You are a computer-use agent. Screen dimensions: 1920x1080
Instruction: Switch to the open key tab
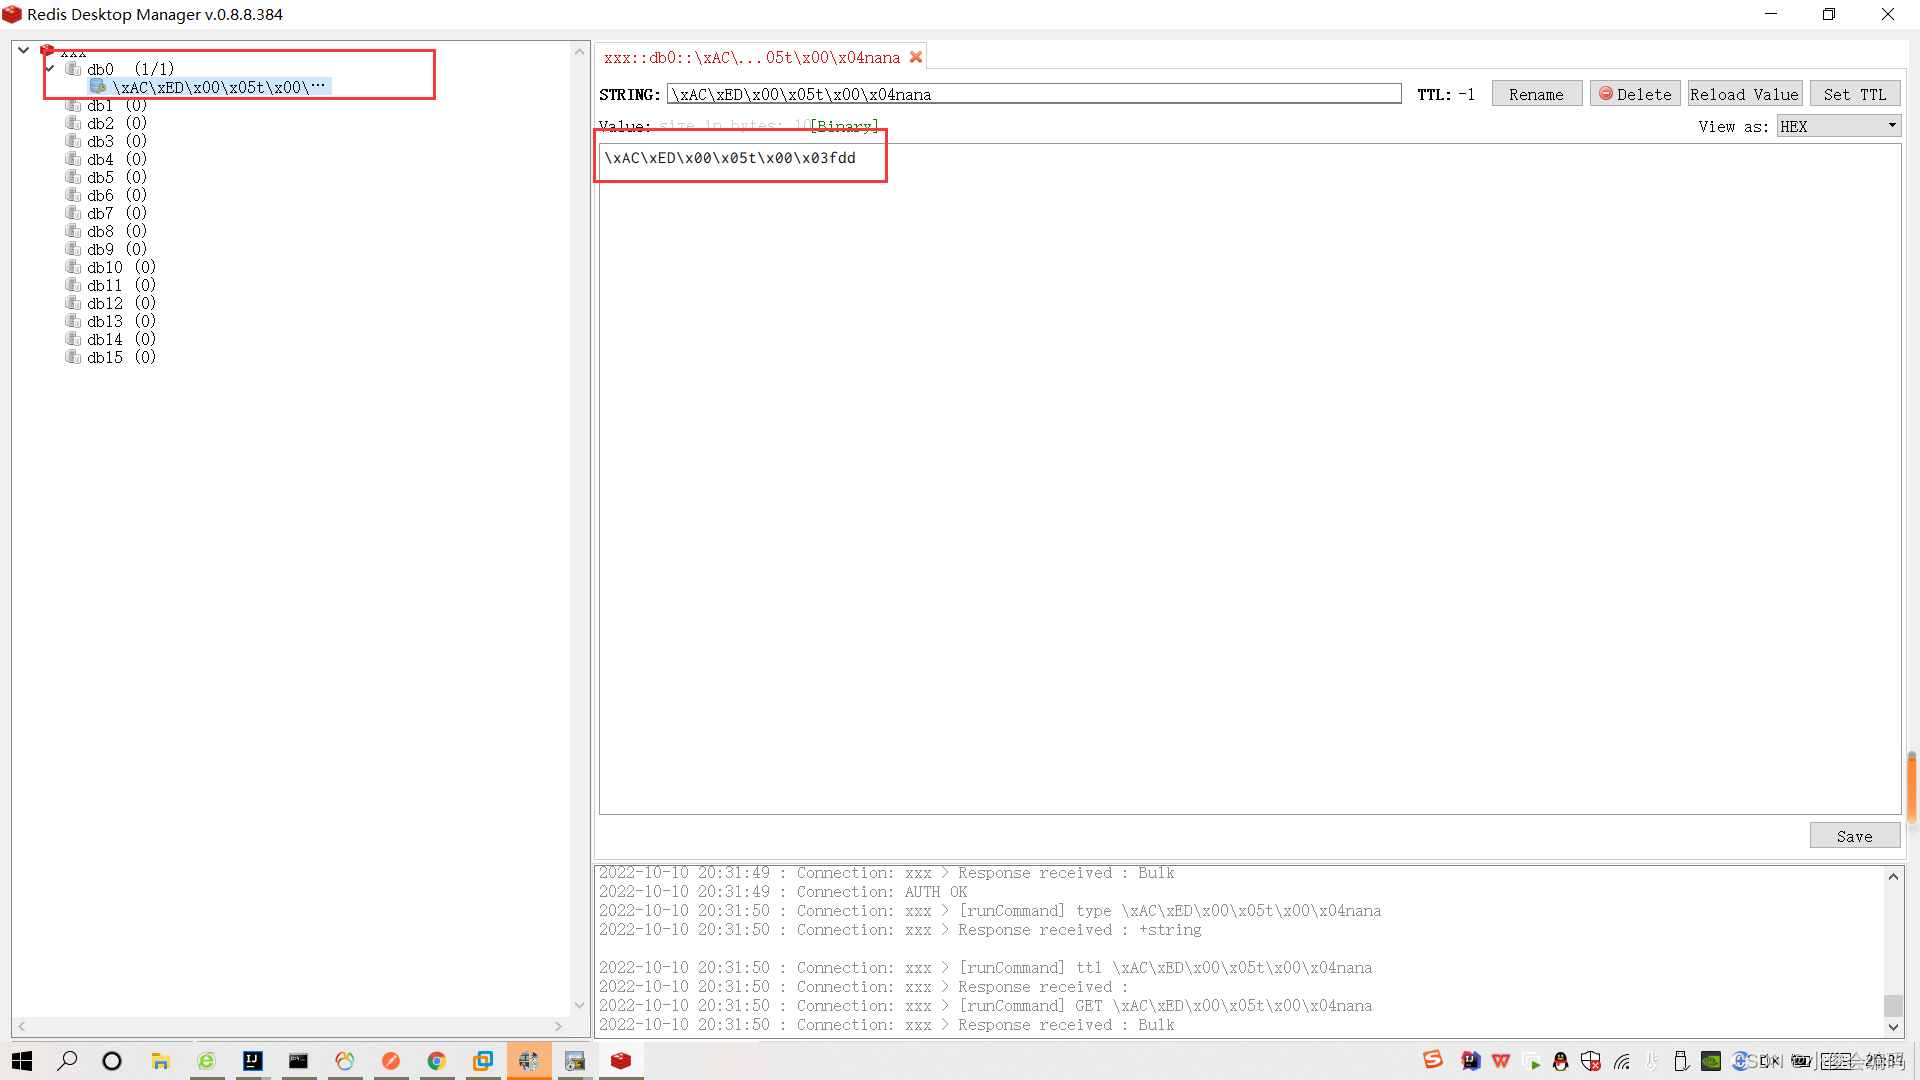[750, 57]
